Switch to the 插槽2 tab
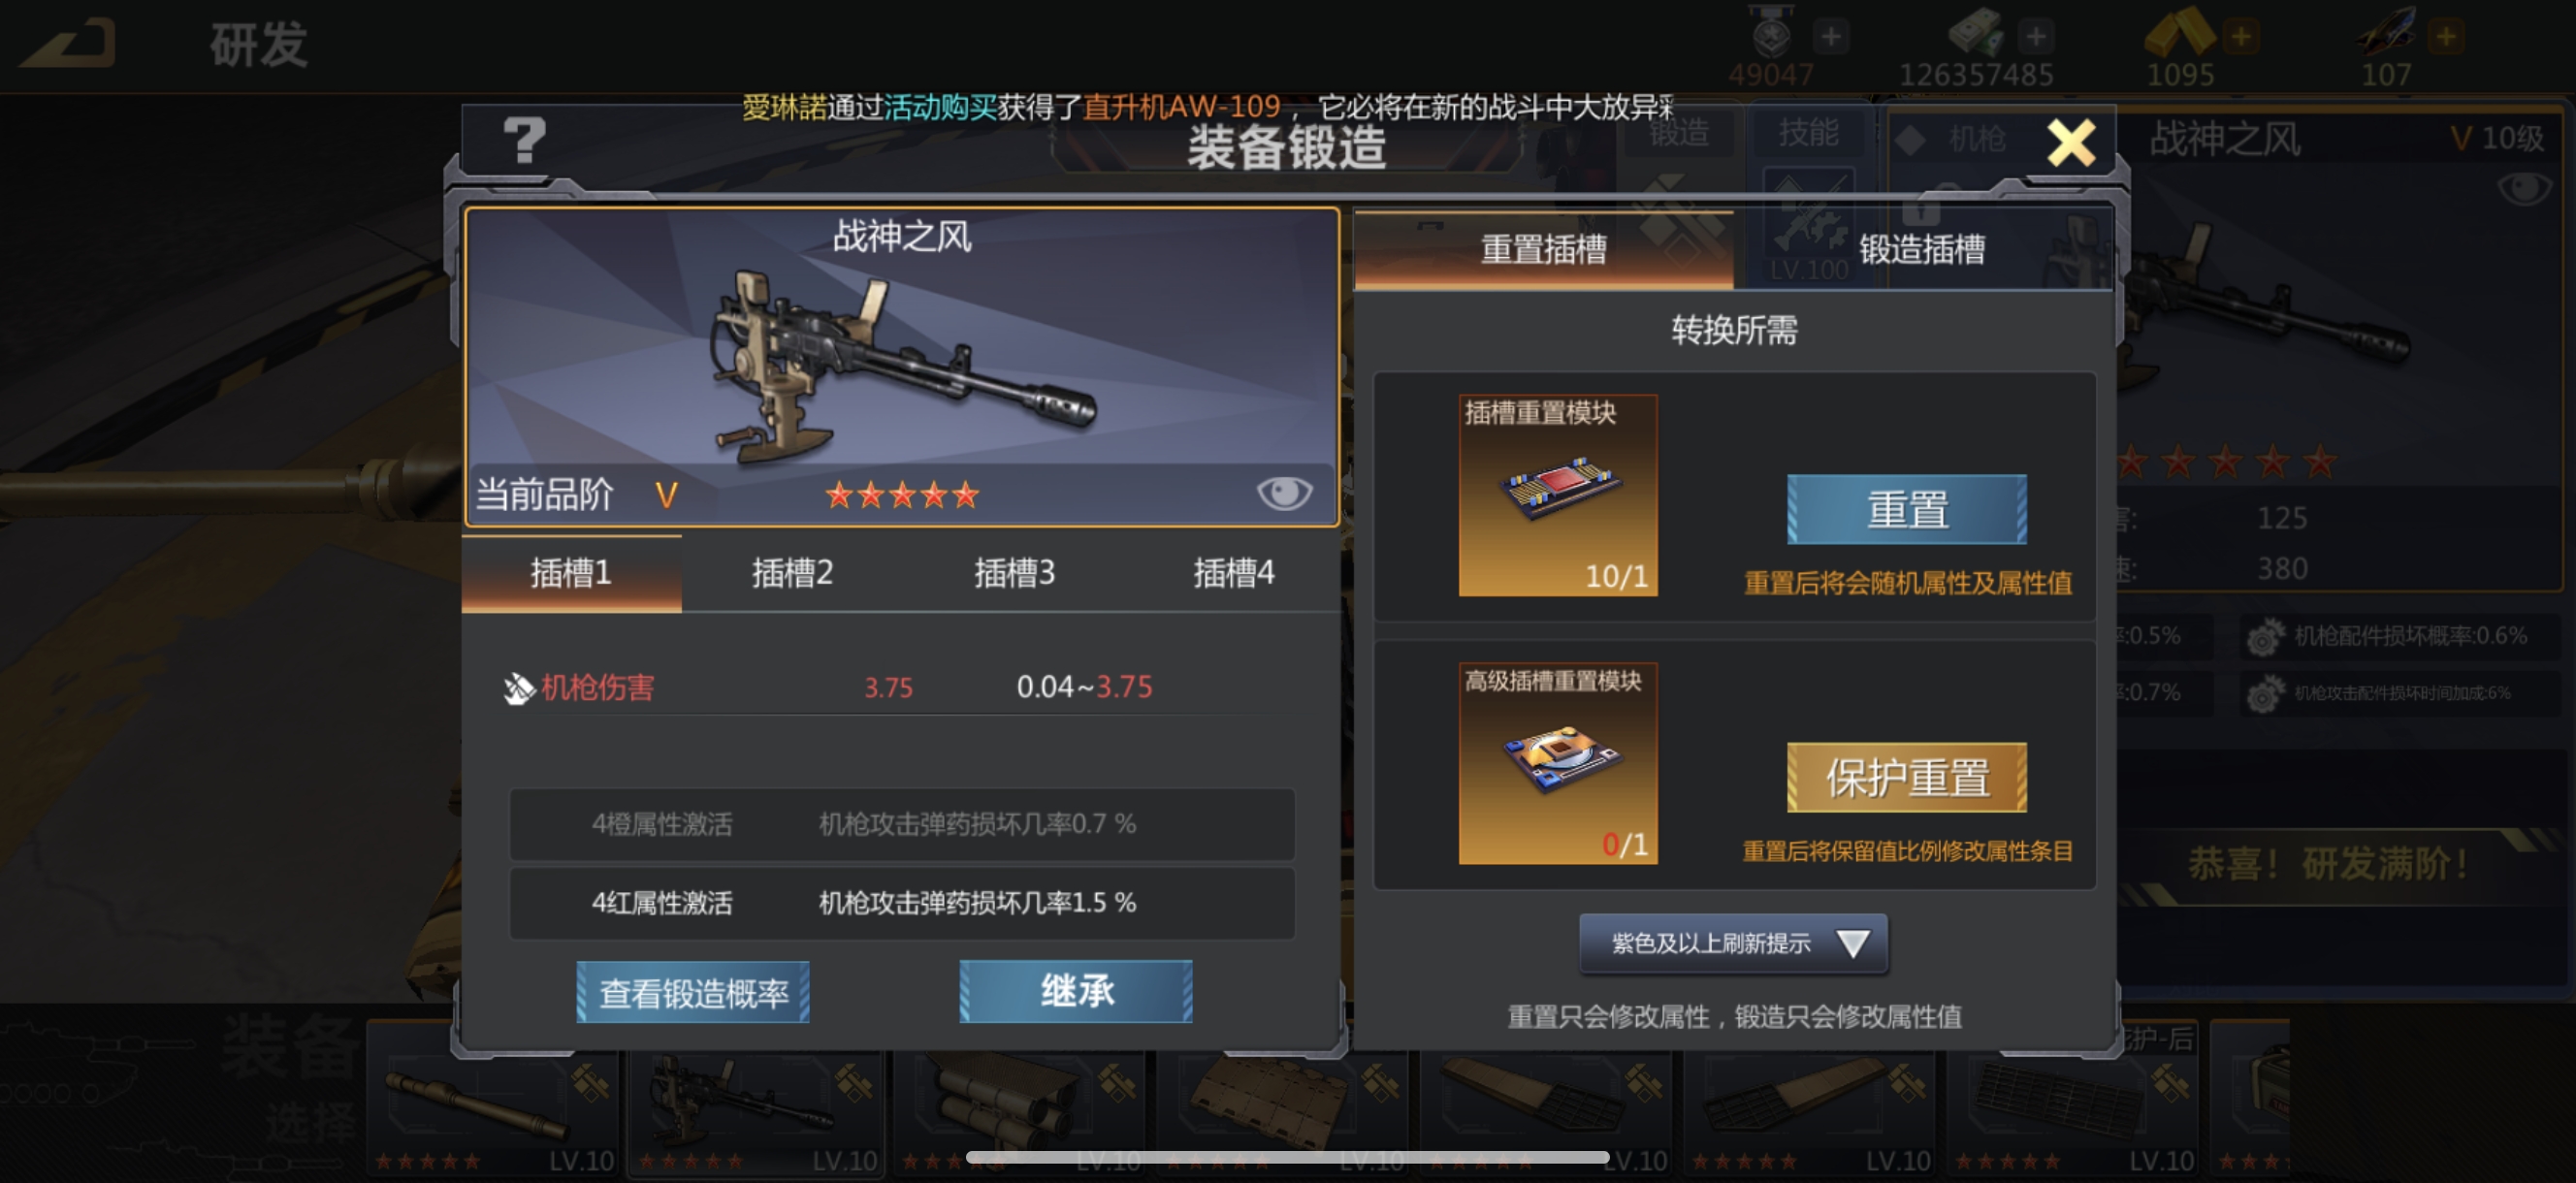The width and height of the screenshot is (2576, 1183). pyautogui.click(x=792, y=573)
